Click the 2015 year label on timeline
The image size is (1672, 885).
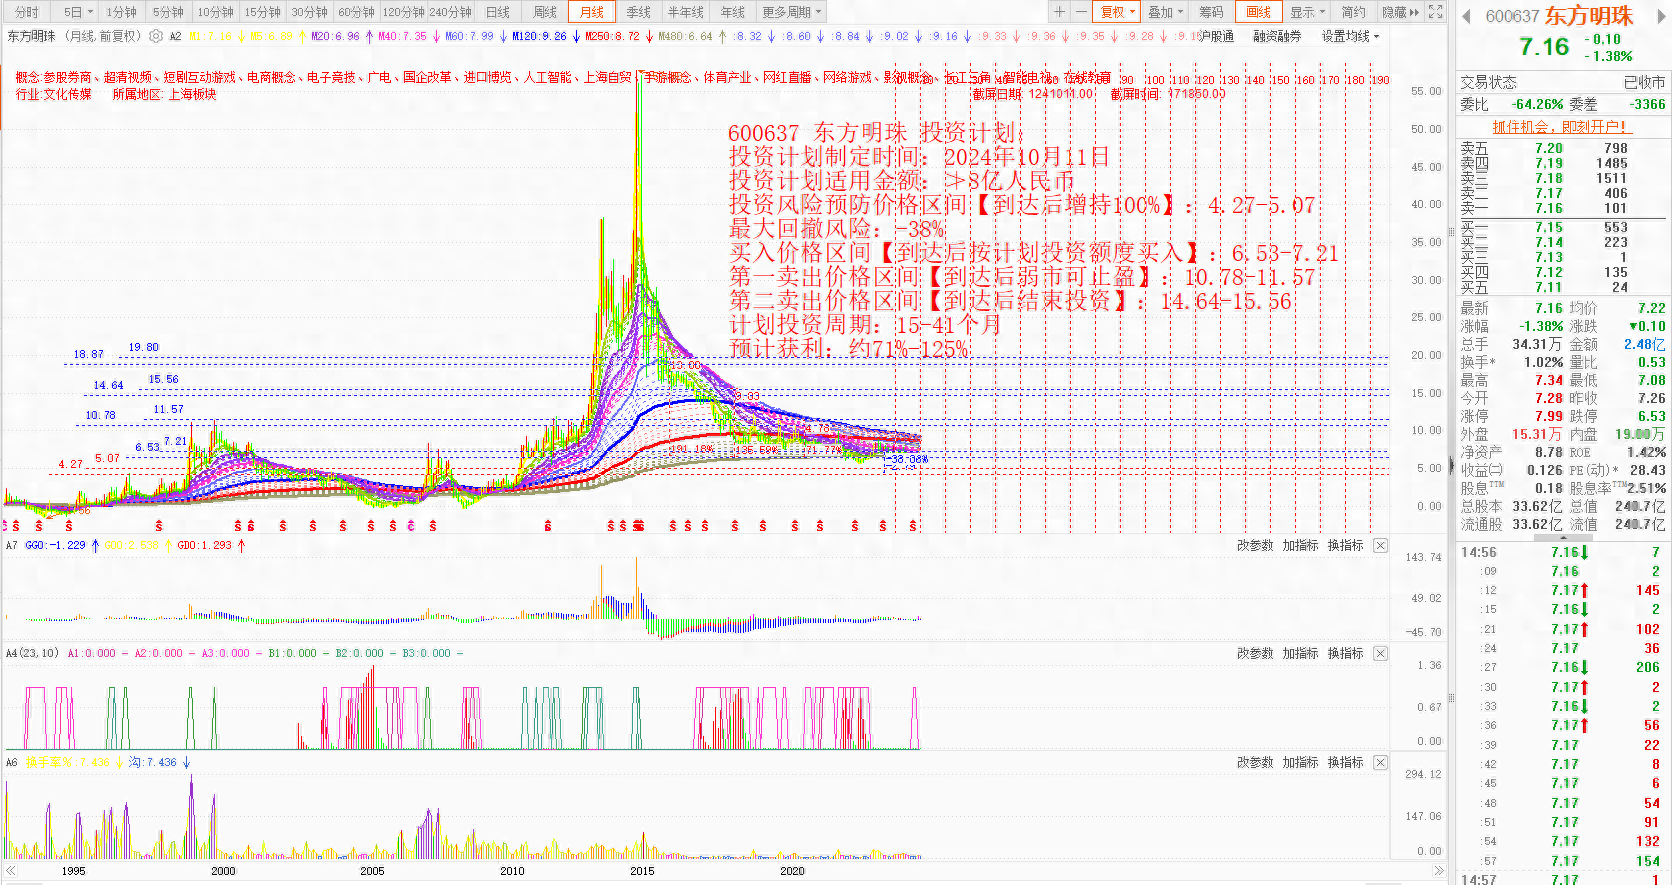point(642,871)
